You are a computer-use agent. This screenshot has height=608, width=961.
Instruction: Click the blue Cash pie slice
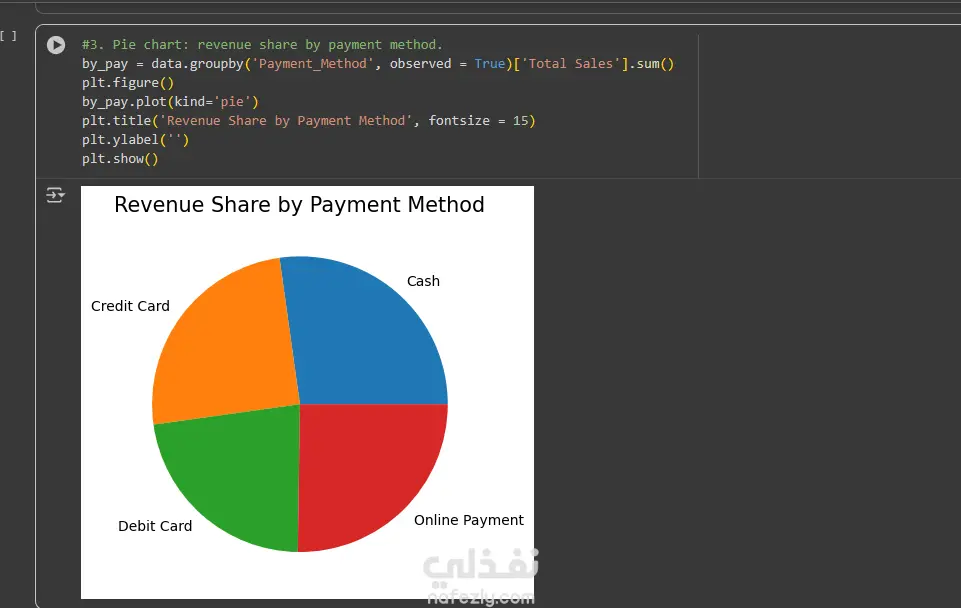point(362,331)
